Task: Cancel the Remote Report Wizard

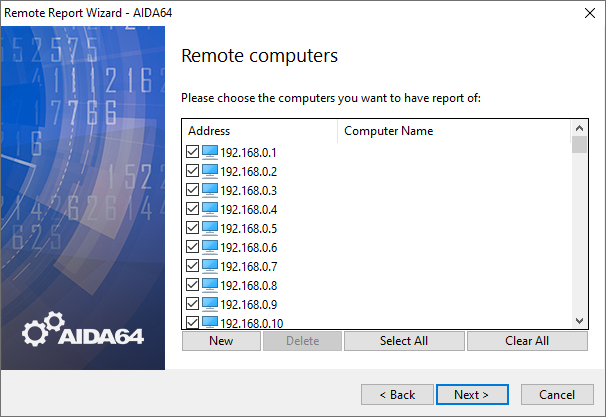Action: click(x=557, y=395)
